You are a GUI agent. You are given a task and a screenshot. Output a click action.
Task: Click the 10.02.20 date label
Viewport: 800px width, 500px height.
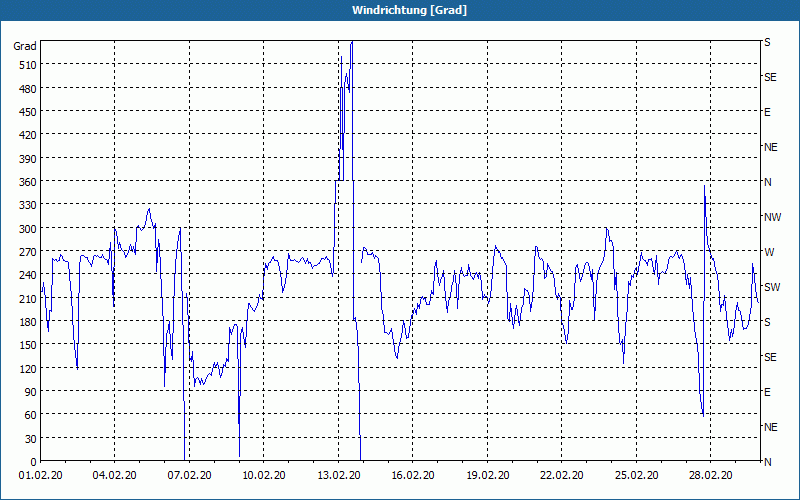264,476
